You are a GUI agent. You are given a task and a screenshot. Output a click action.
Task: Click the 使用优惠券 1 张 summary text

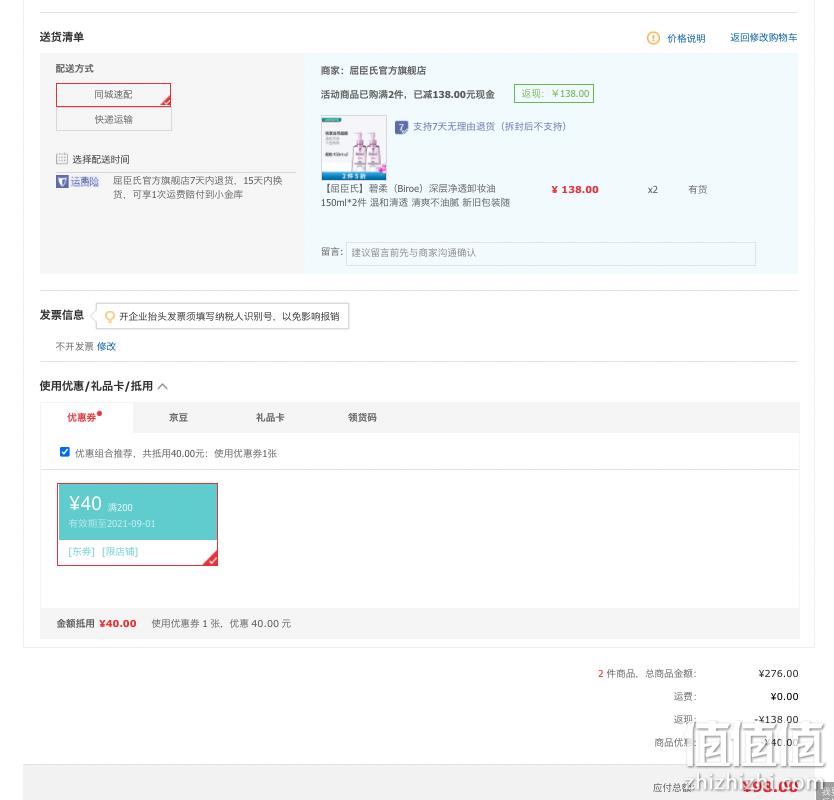click(221, 623)
